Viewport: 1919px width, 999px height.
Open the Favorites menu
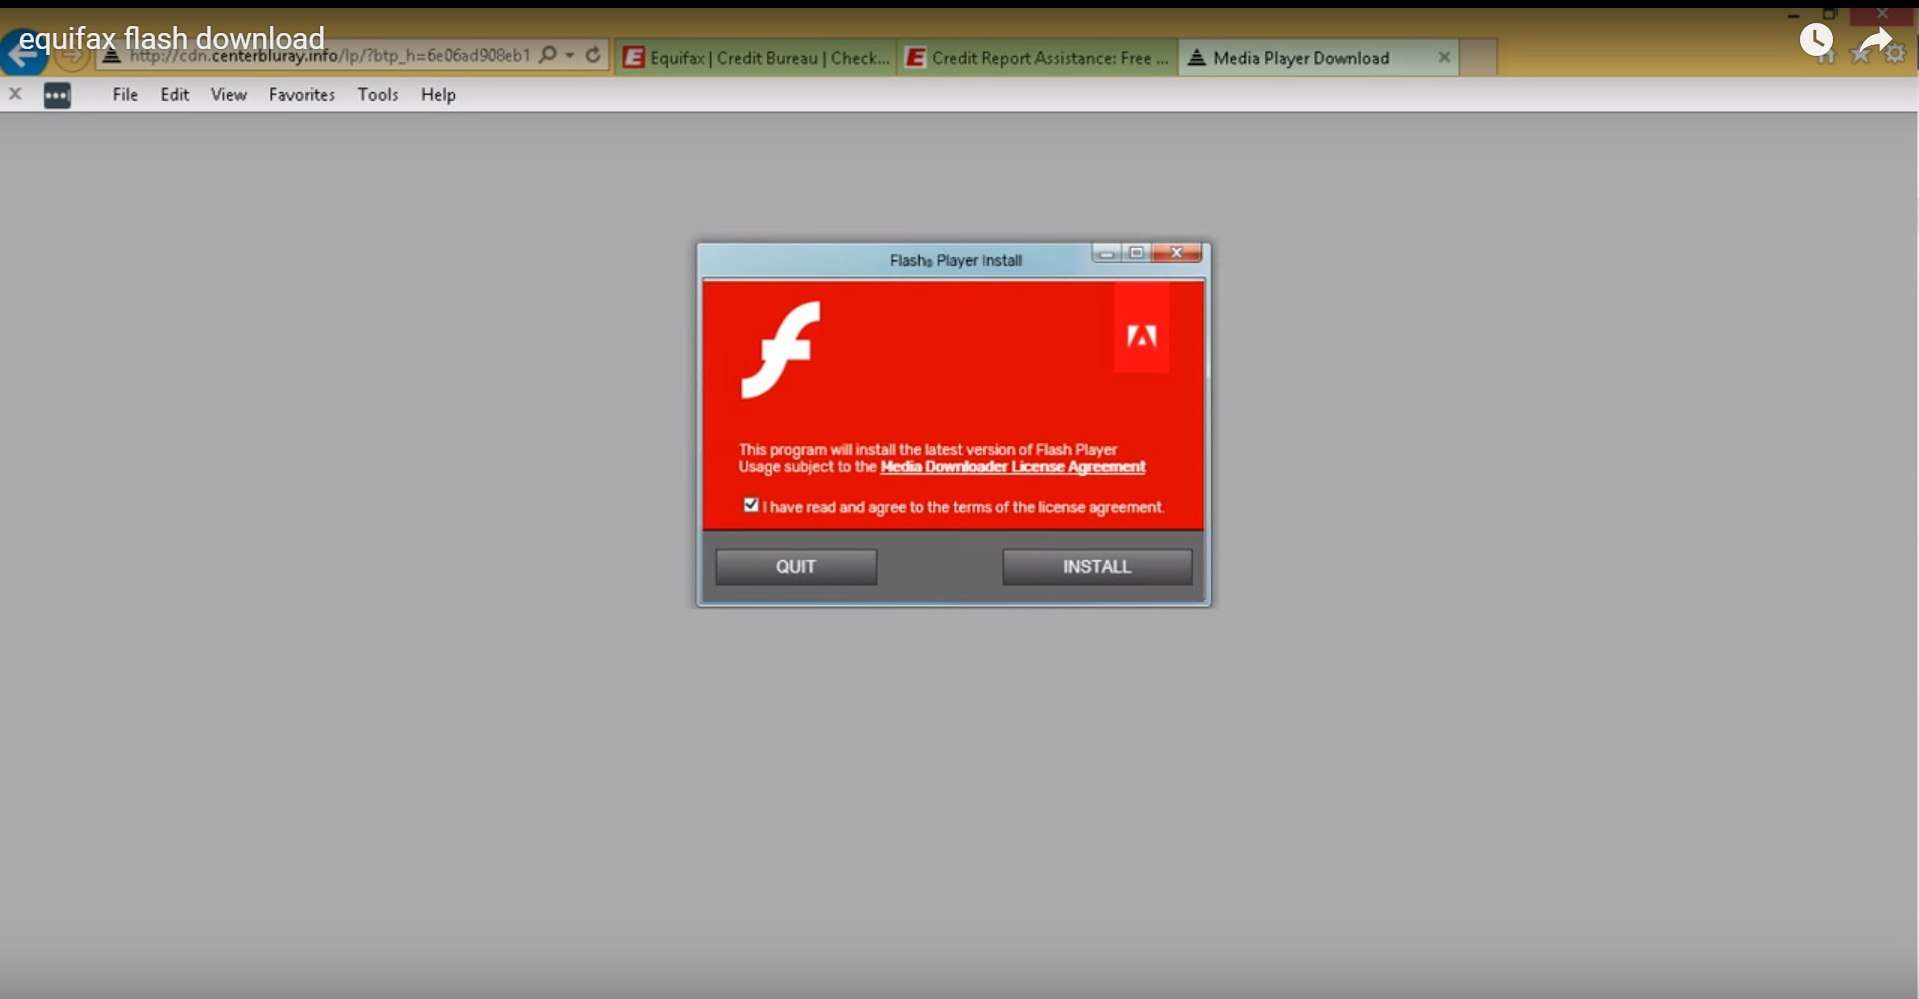[x=302, y=94]
